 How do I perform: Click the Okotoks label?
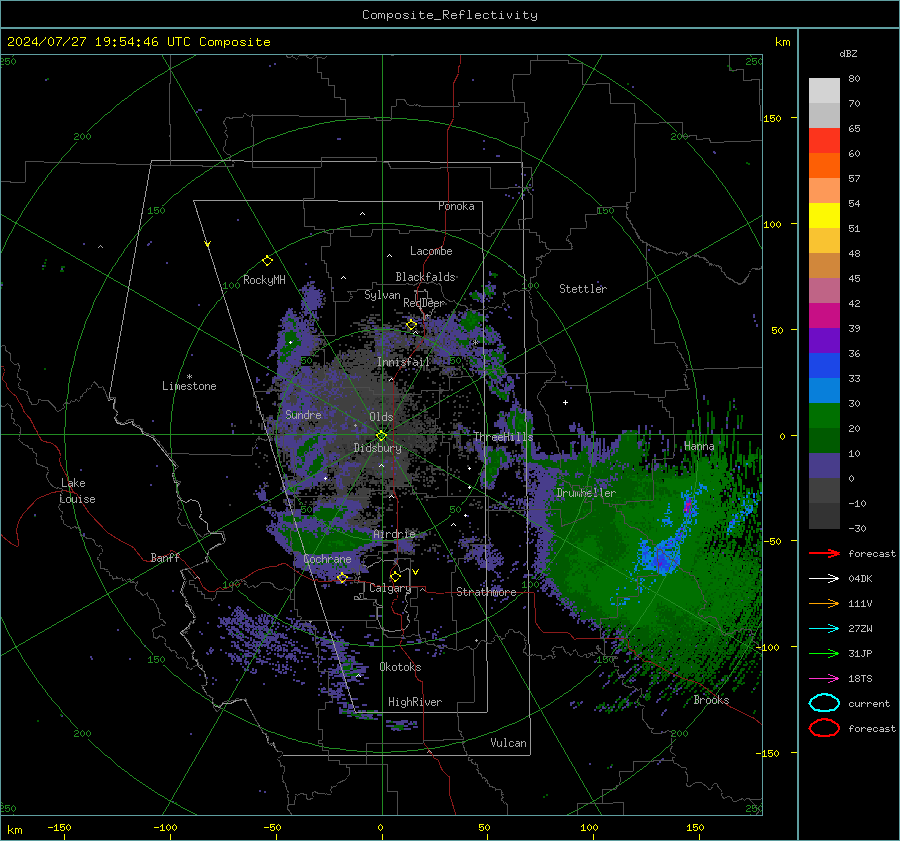click(400, 667)
